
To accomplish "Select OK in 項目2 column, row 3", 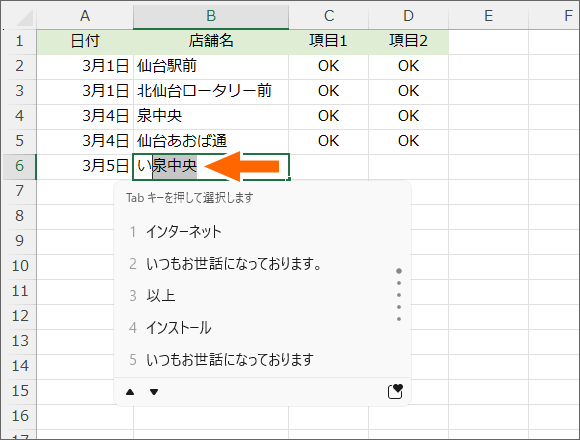I will click(408, 91).
